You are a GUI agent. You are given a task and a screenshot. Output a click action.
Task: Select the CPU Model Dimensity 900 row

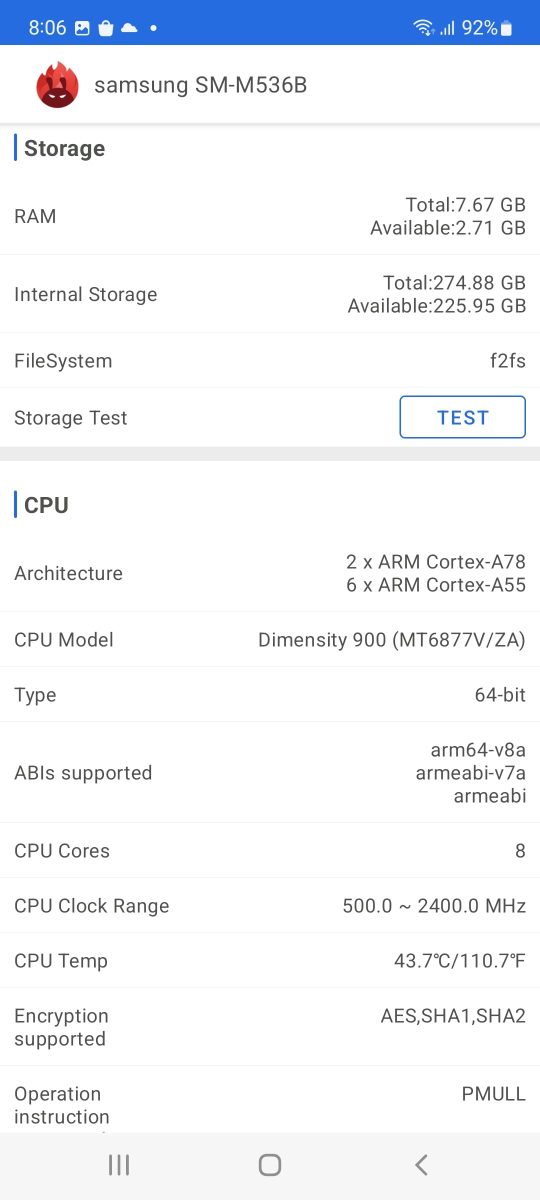270,640
